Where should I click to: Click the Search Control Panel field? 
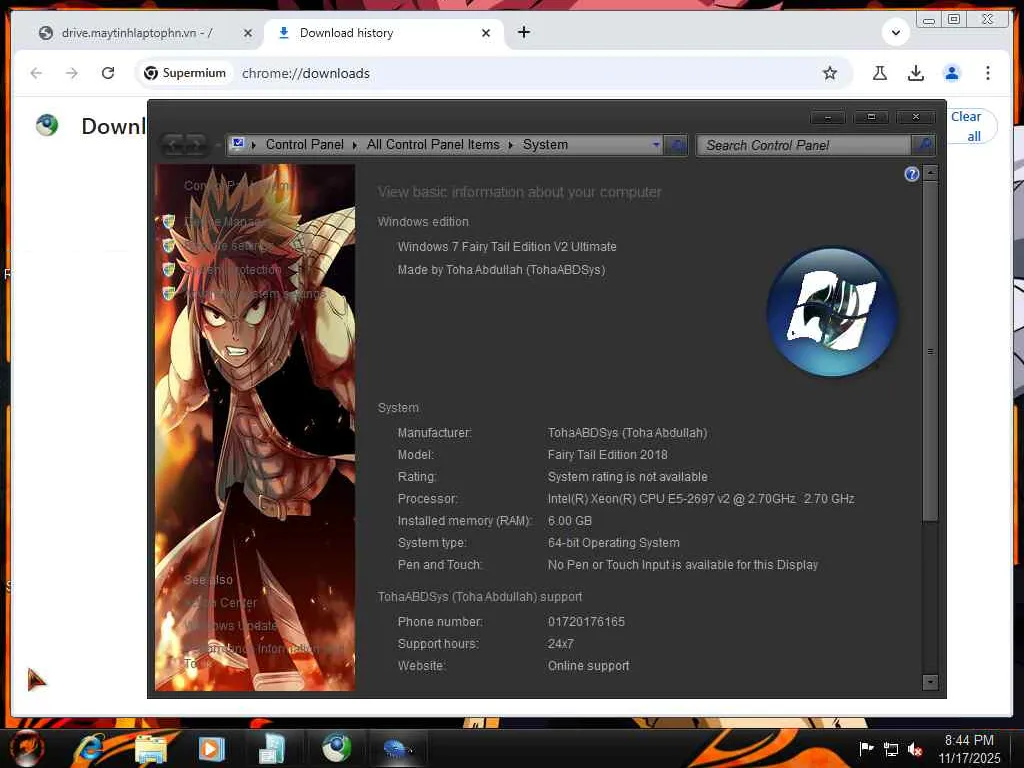coord(804,145)
